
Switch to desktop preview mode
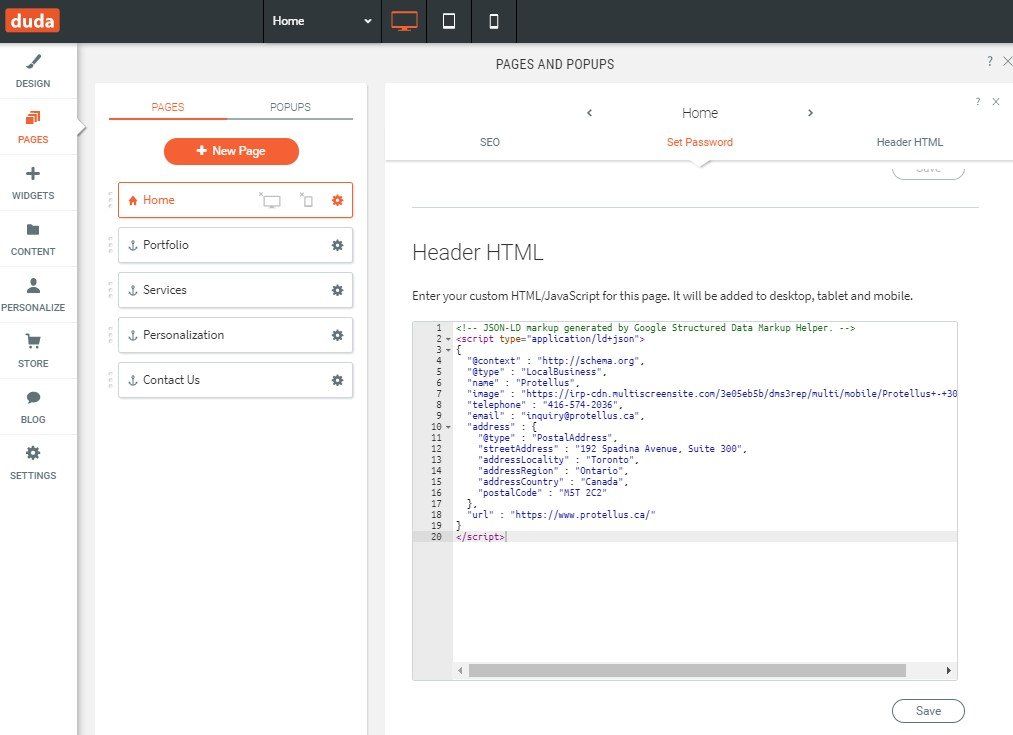tap(404, 21)
